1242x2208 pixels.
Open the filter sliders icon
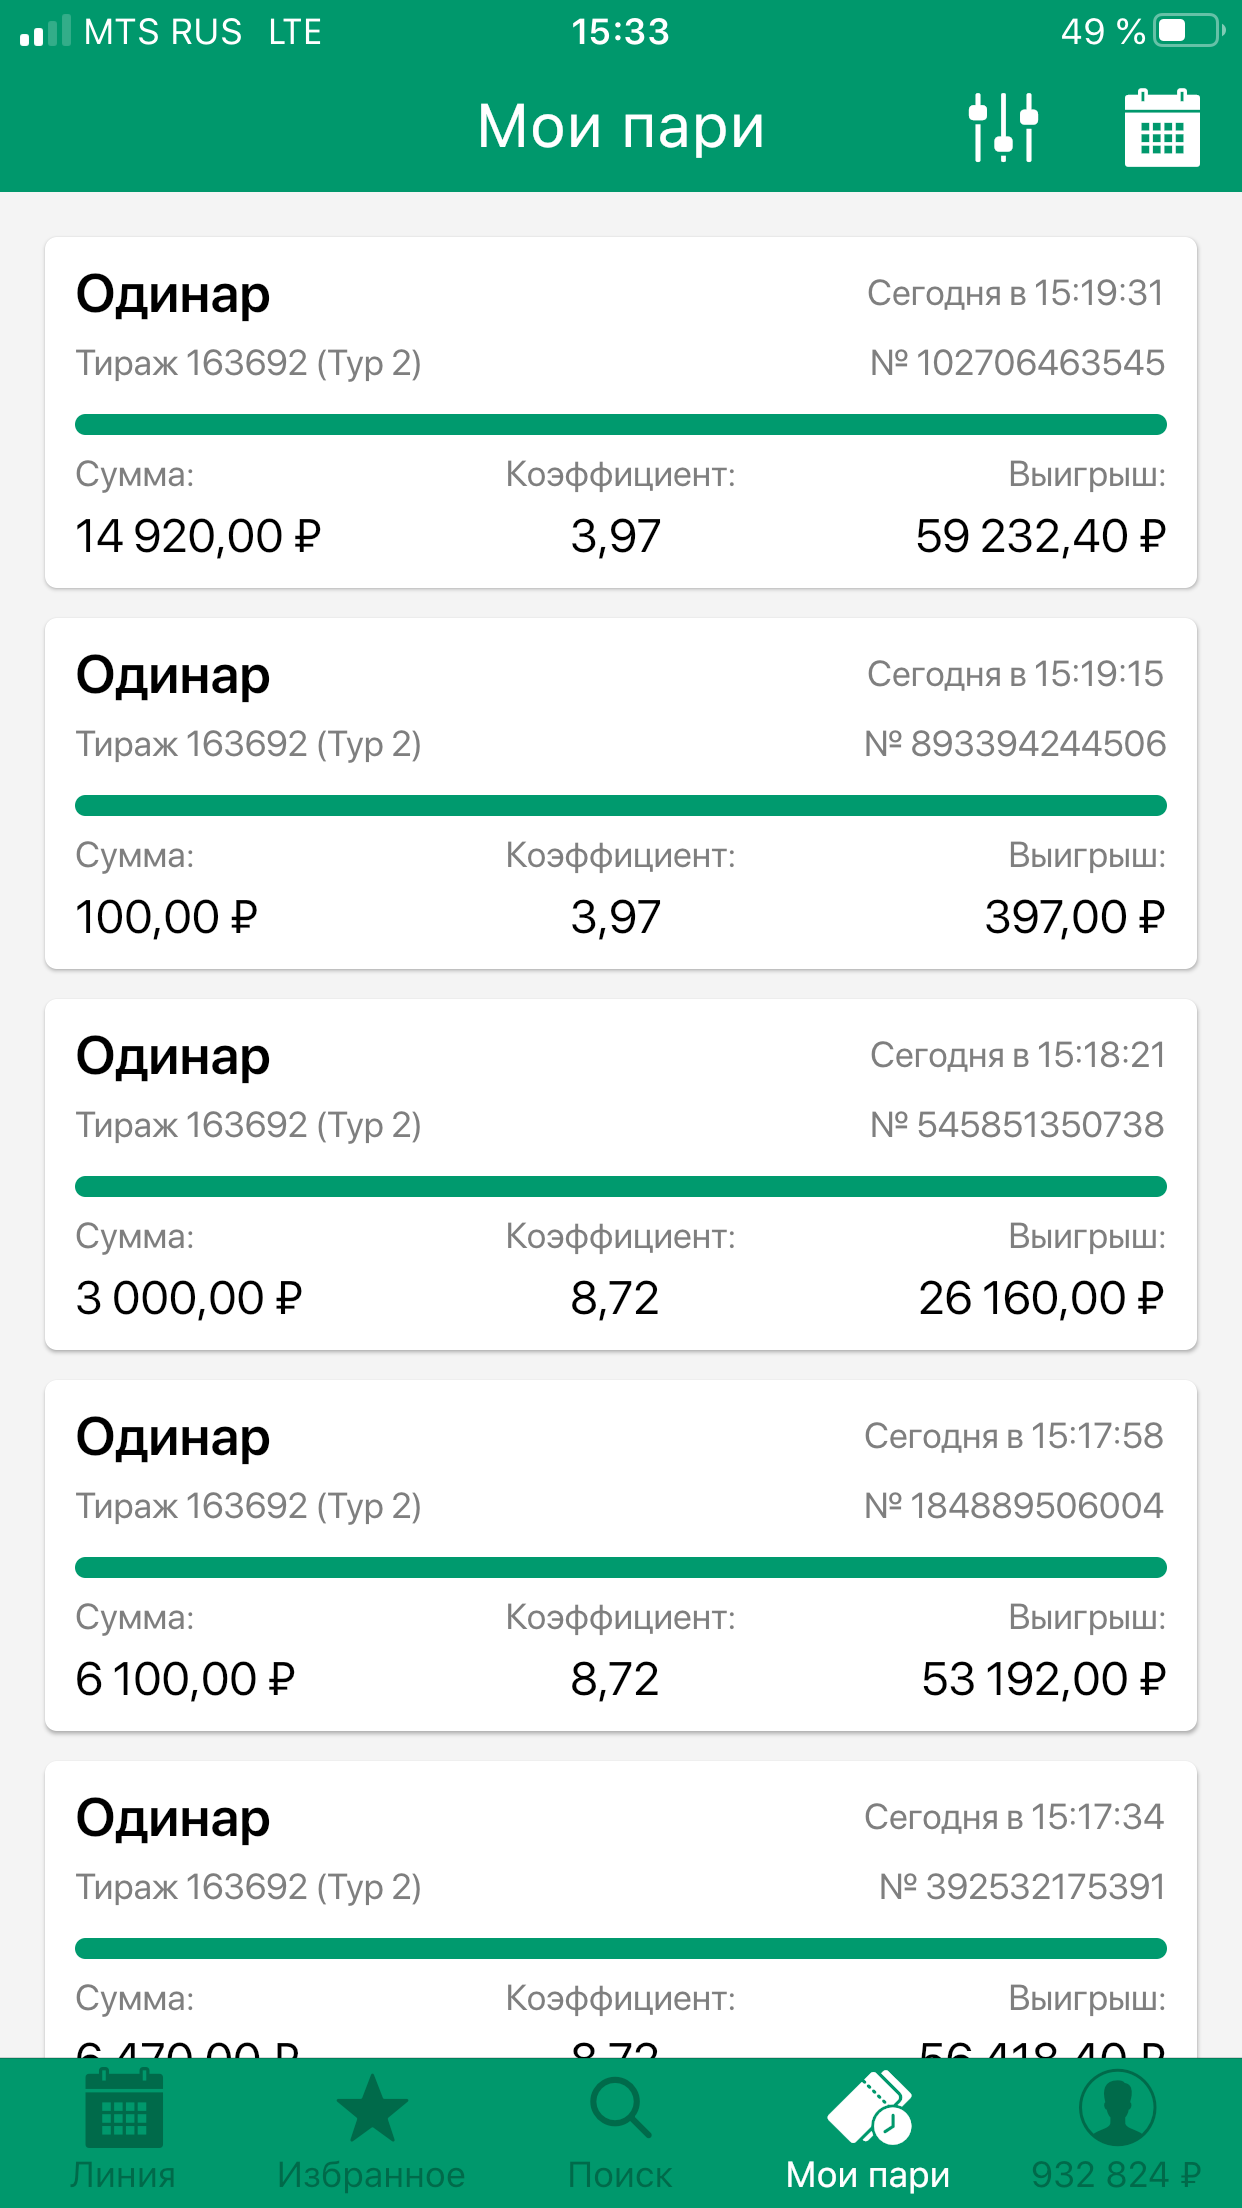(x=1003, y=127)
